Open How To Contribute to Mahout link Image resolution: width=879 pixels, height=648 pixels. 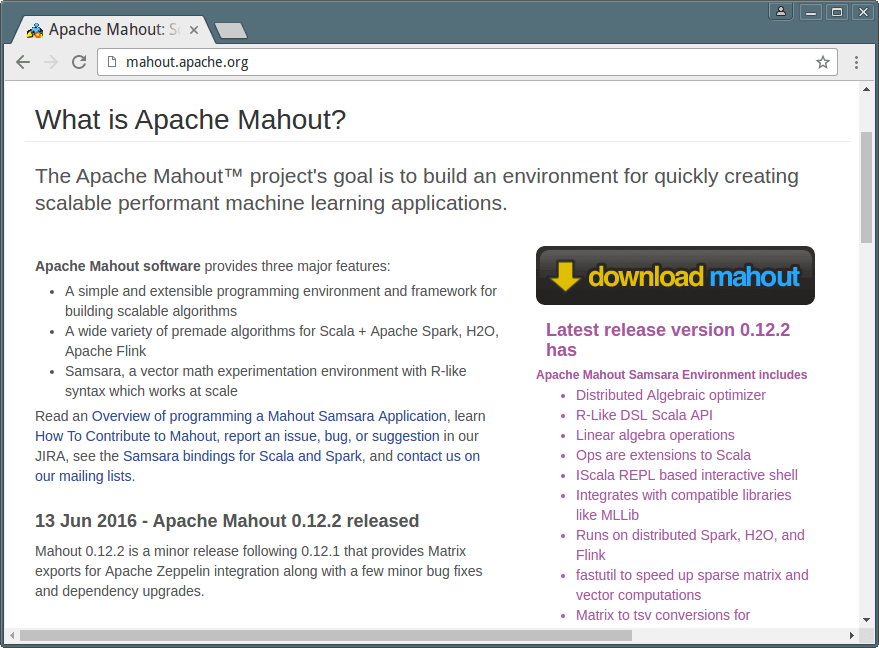125,436
